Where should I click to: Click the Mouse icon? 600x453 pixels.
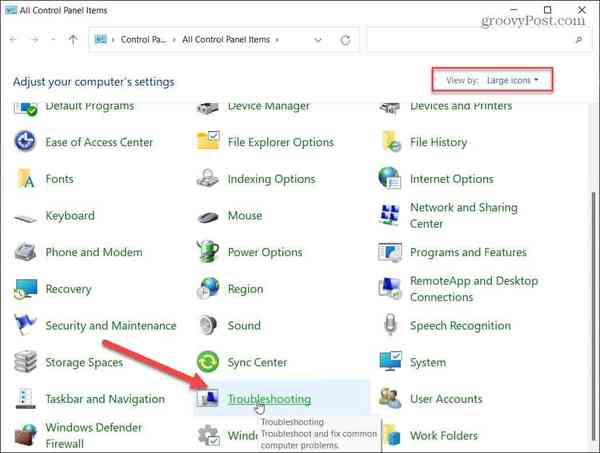point(208,217)
